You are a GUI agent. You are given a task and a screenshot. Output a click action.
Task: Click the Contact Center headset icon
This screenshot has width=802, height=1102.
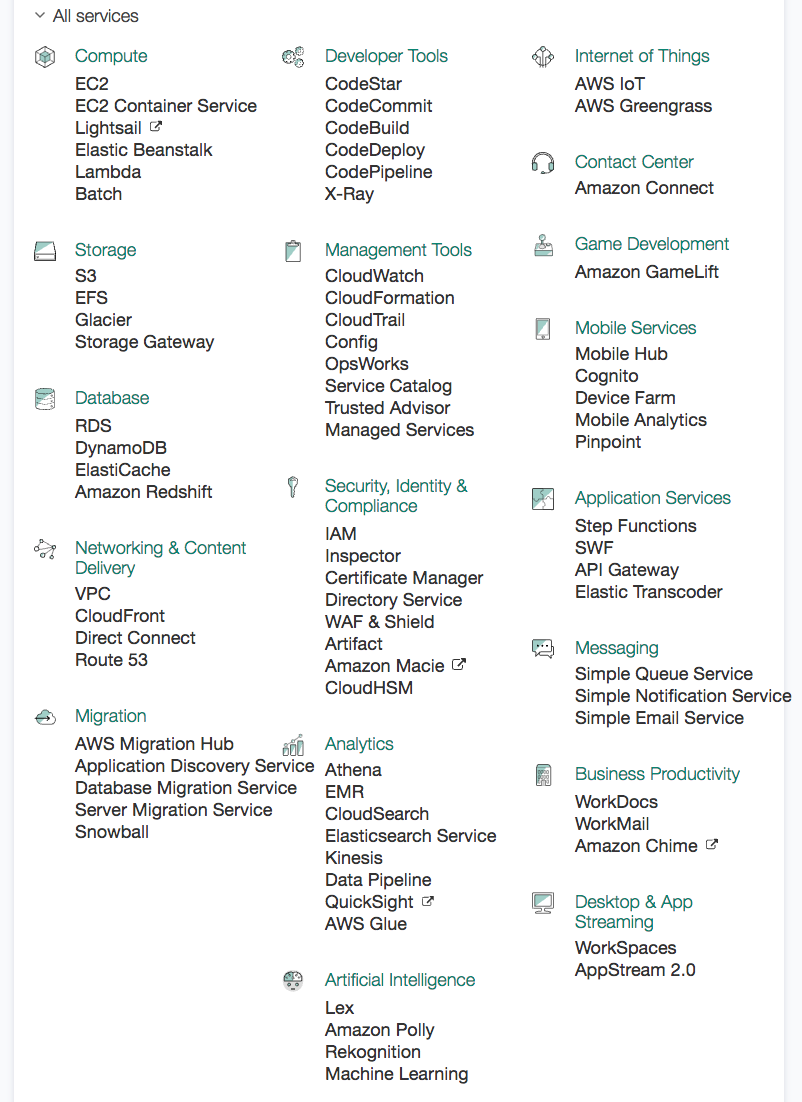[x=543, y=163]
